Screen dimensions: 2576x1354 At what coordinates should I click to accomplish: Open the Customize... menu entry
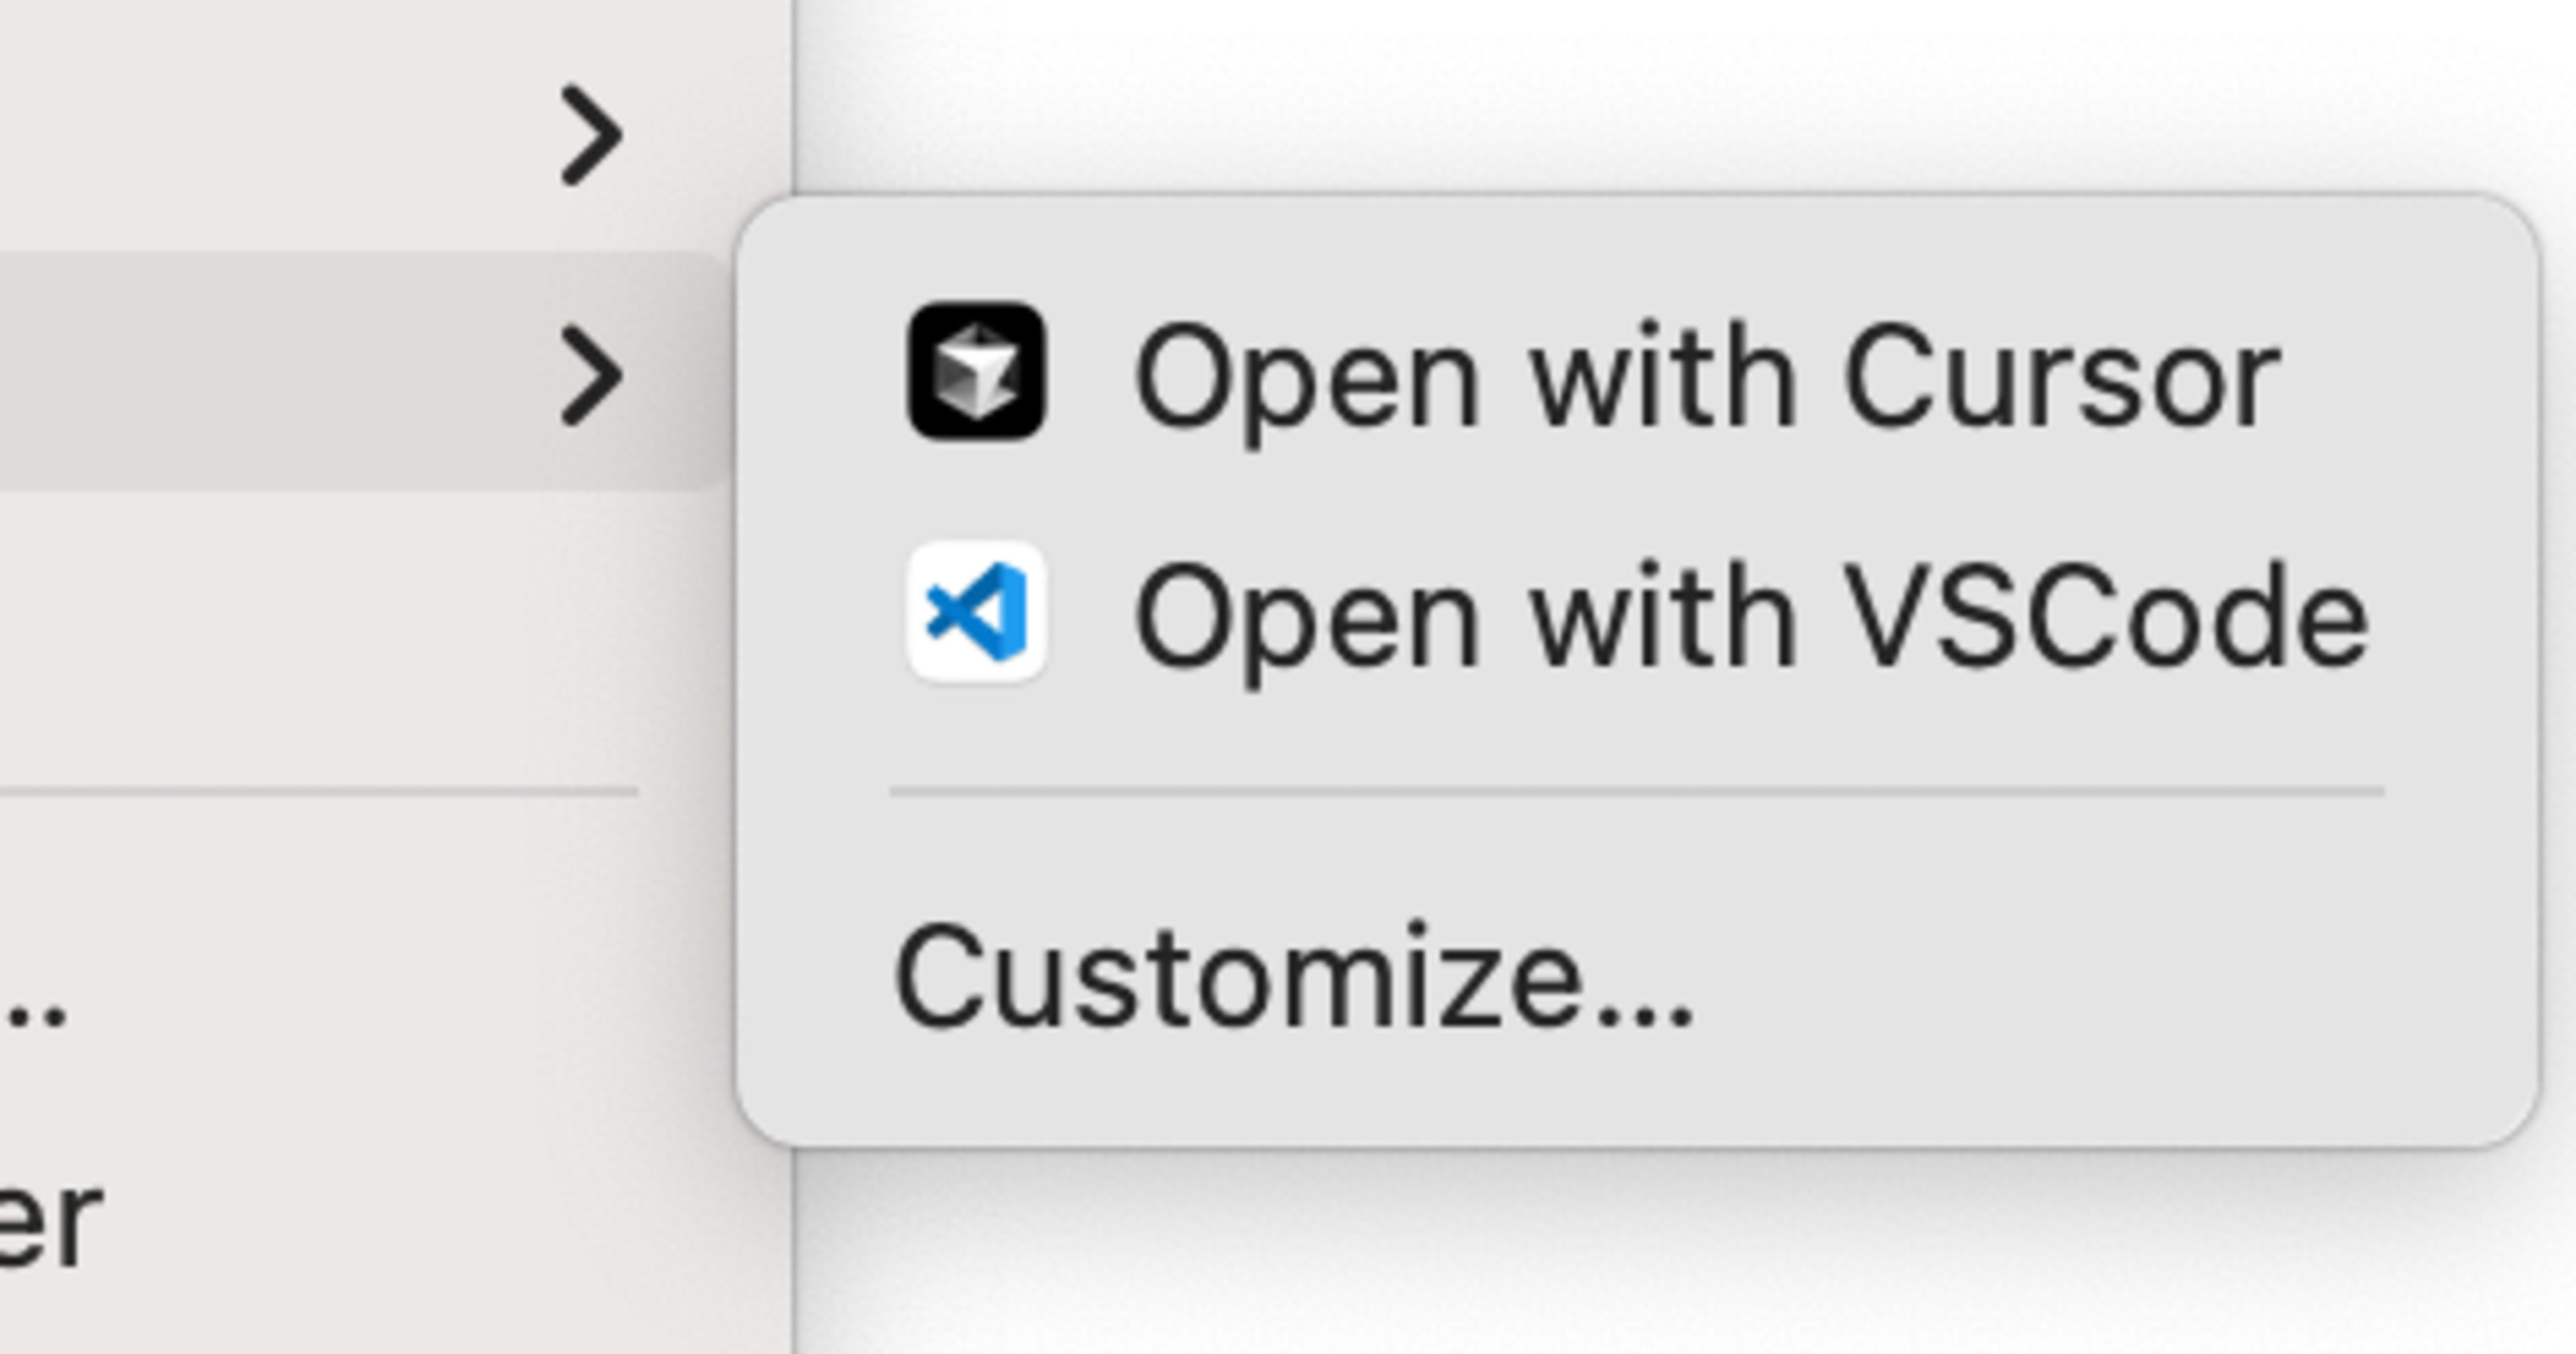[1294, 976]
